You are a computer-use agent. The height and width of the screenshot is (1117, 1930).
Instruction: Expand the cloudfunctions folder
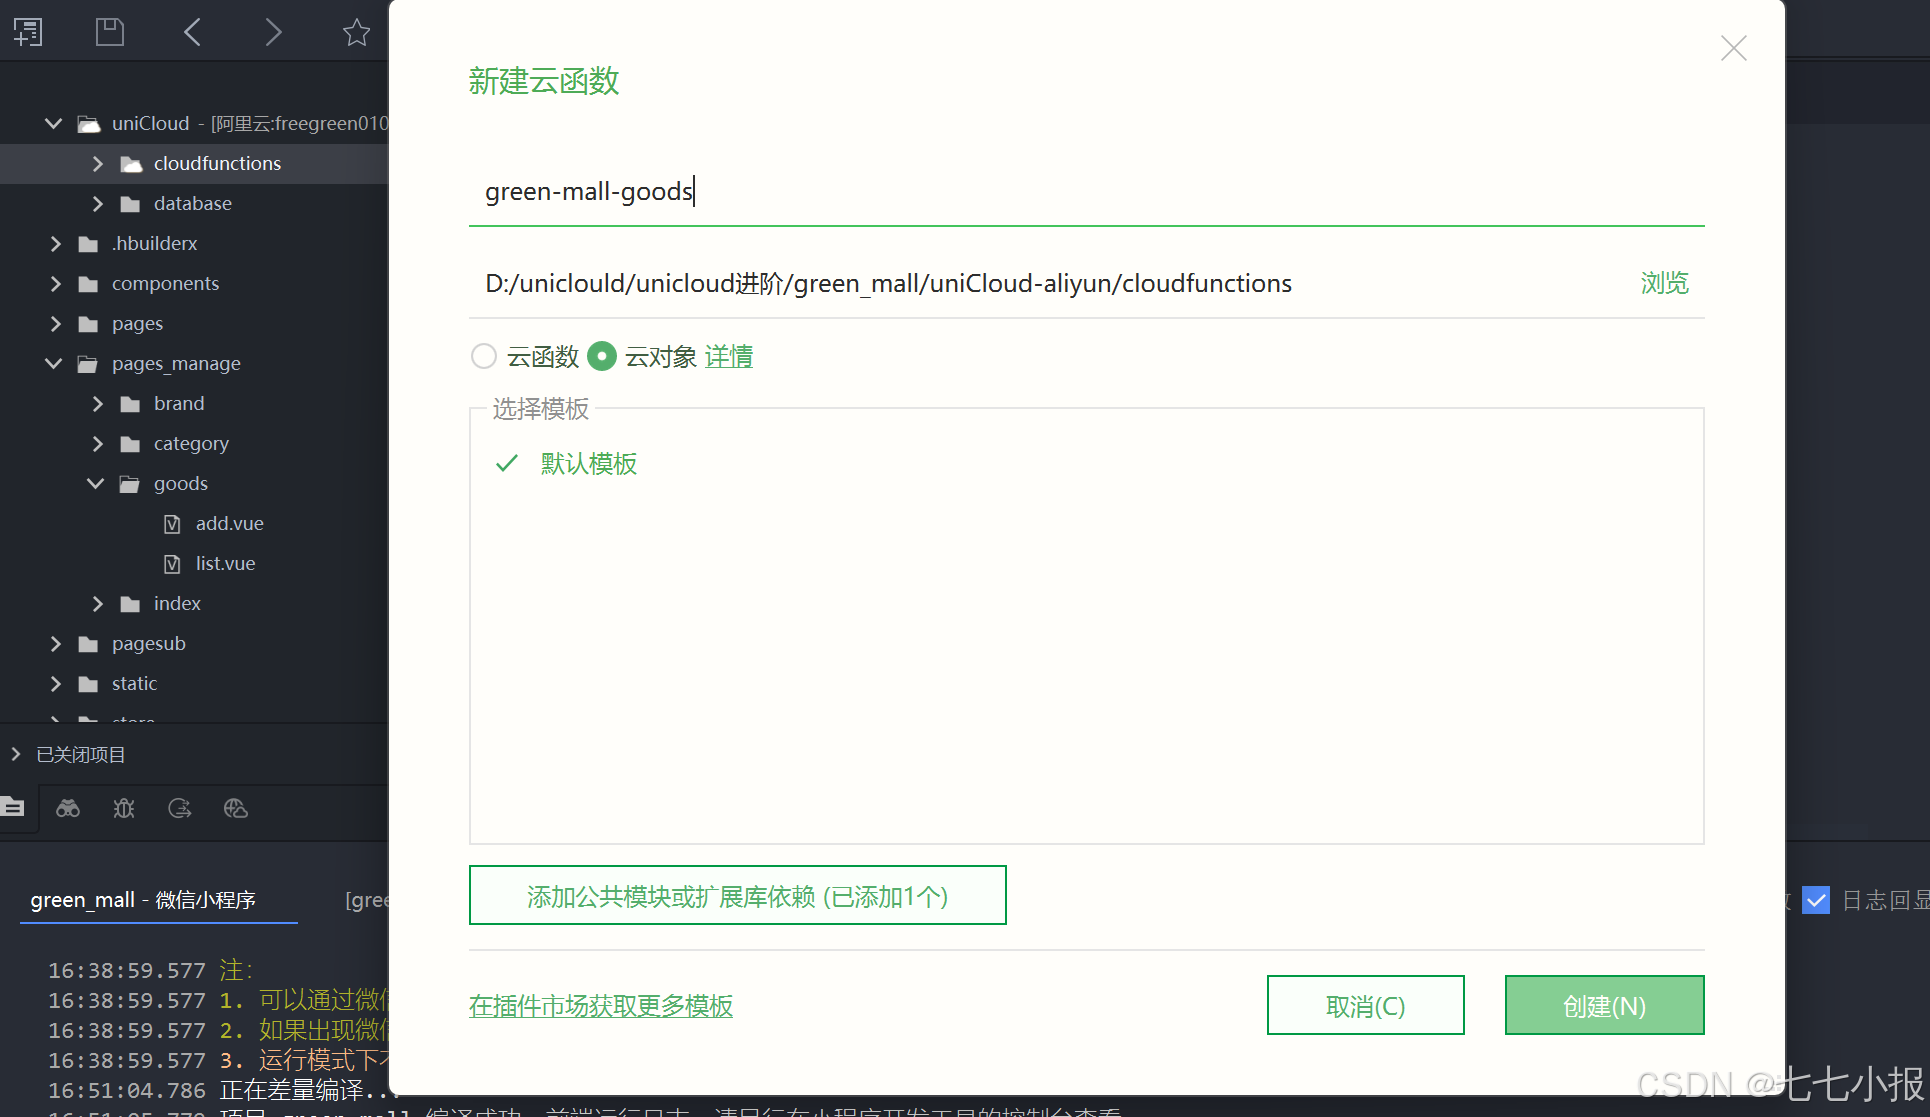[x=98, y=163]
